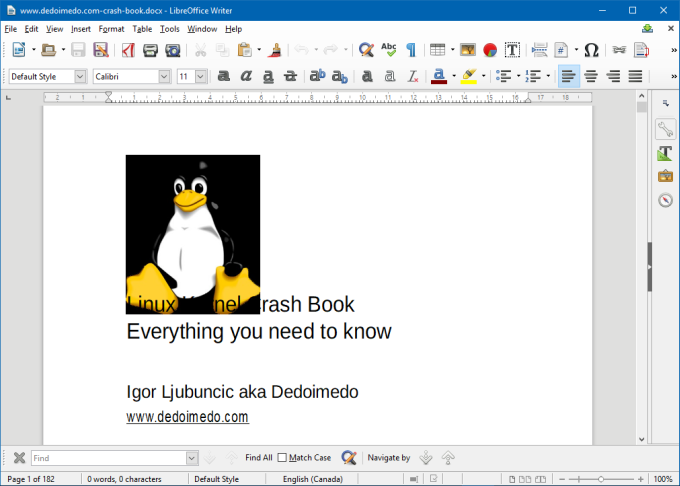Apply yellow highlighting color
This screenshot has width=680, height=486.
469,76
